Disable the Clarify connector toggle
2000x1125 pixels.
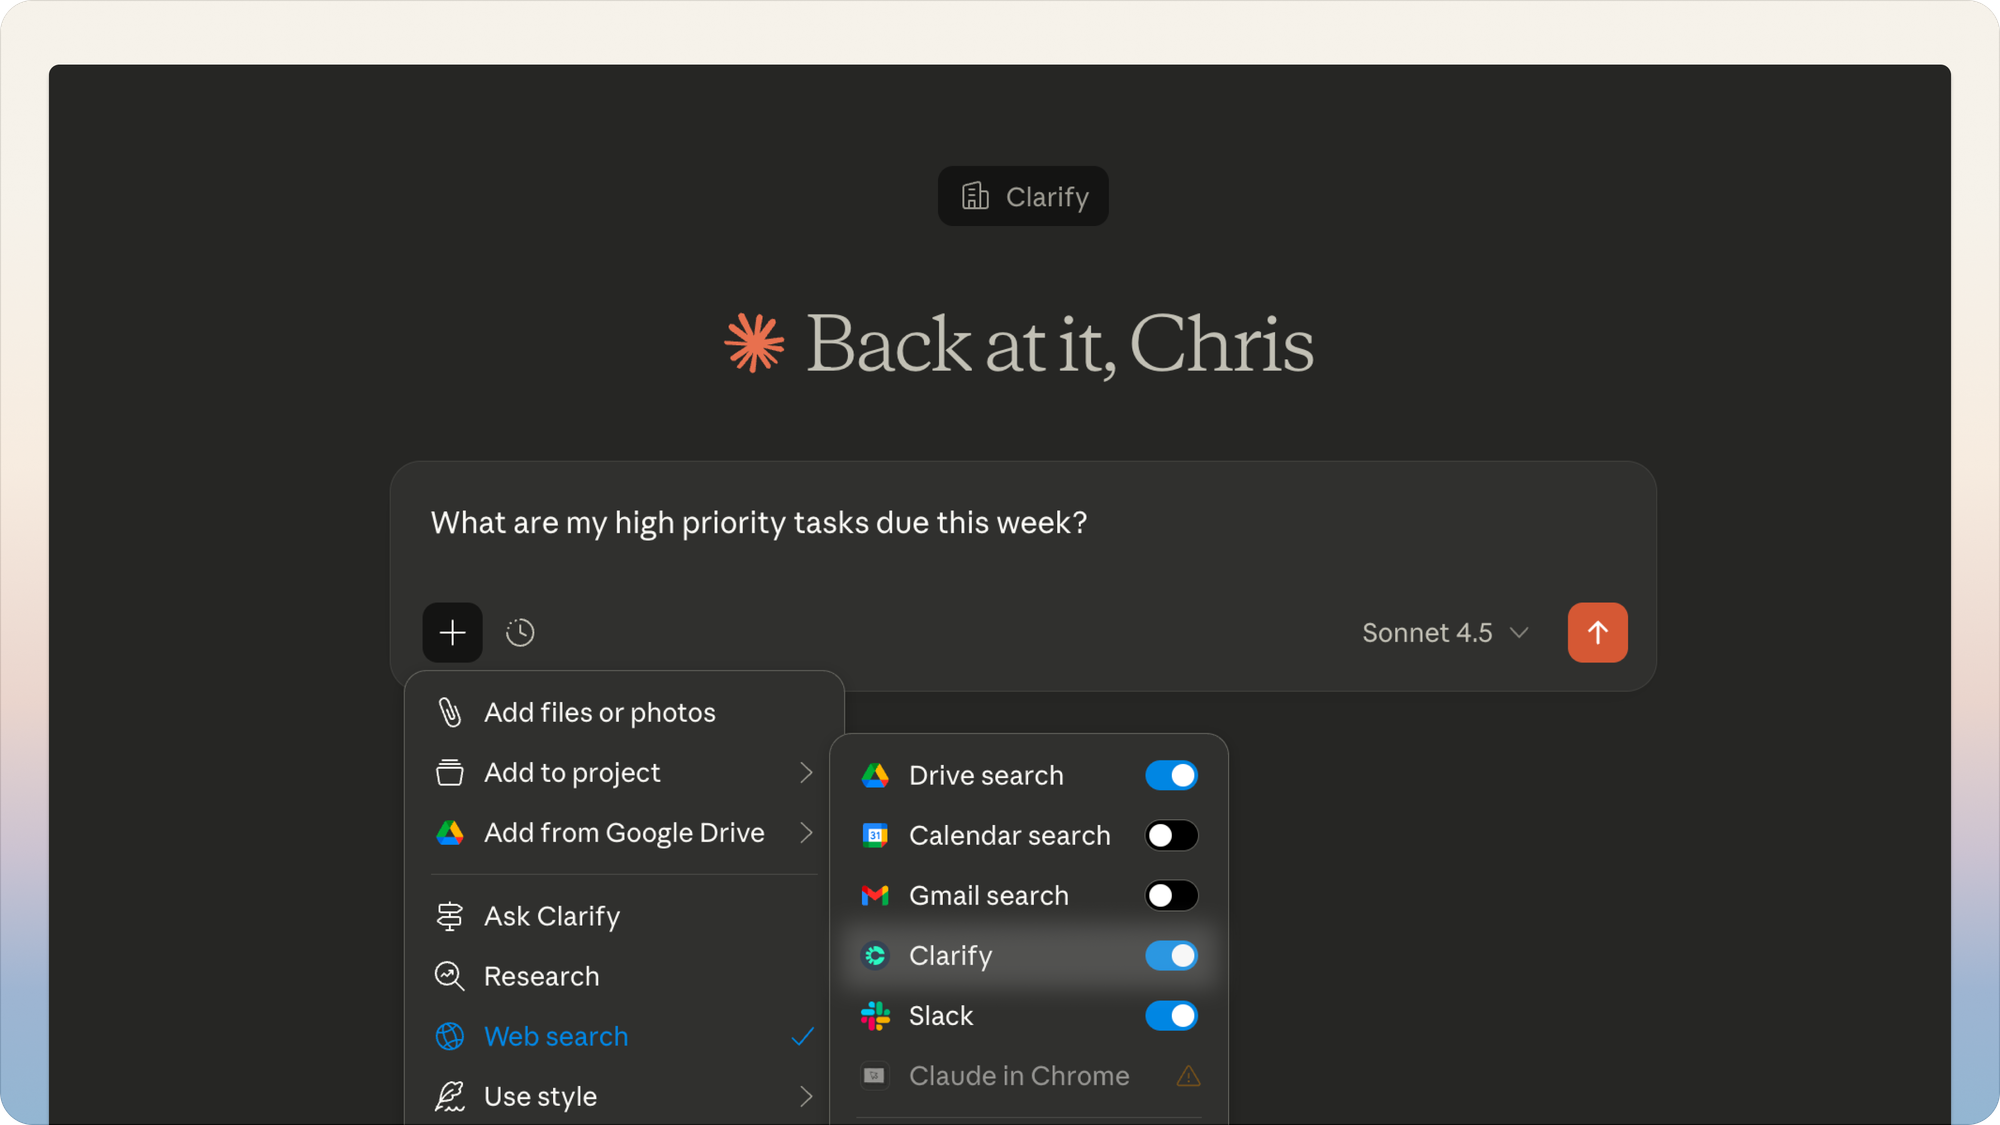[1171, 956]
